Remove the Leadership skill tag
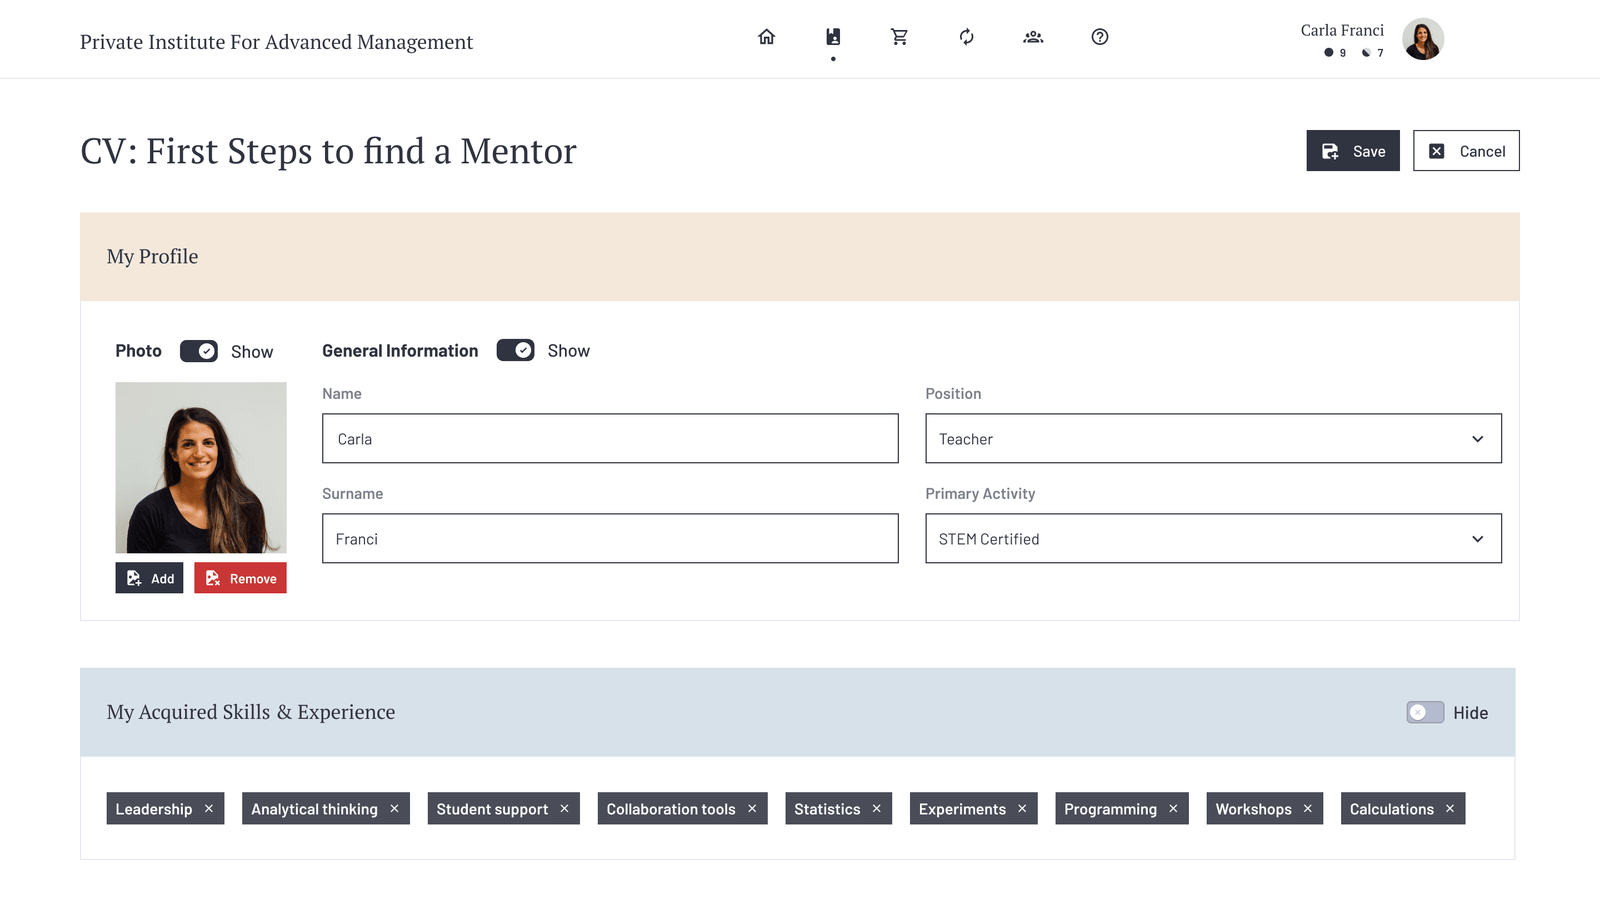 click(x=209, y=809)
